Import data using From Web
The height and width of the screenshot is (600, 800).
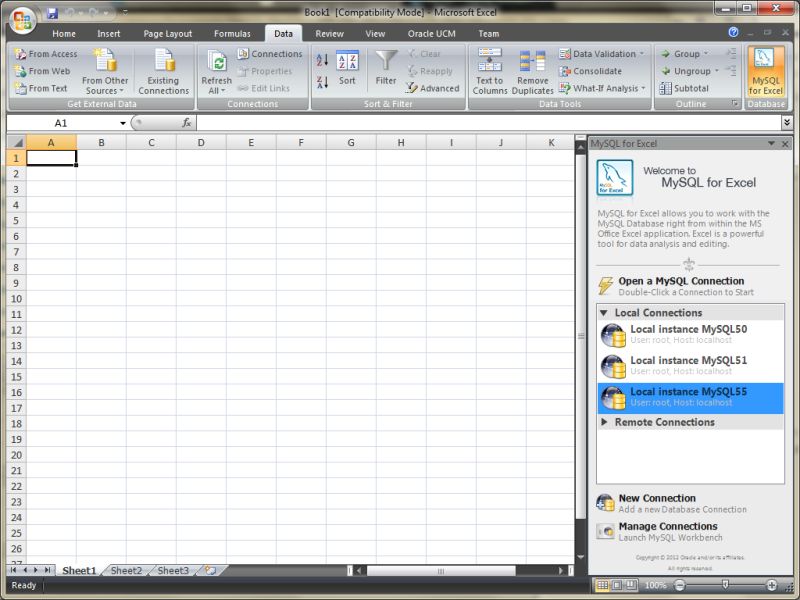tap(40, 69)
